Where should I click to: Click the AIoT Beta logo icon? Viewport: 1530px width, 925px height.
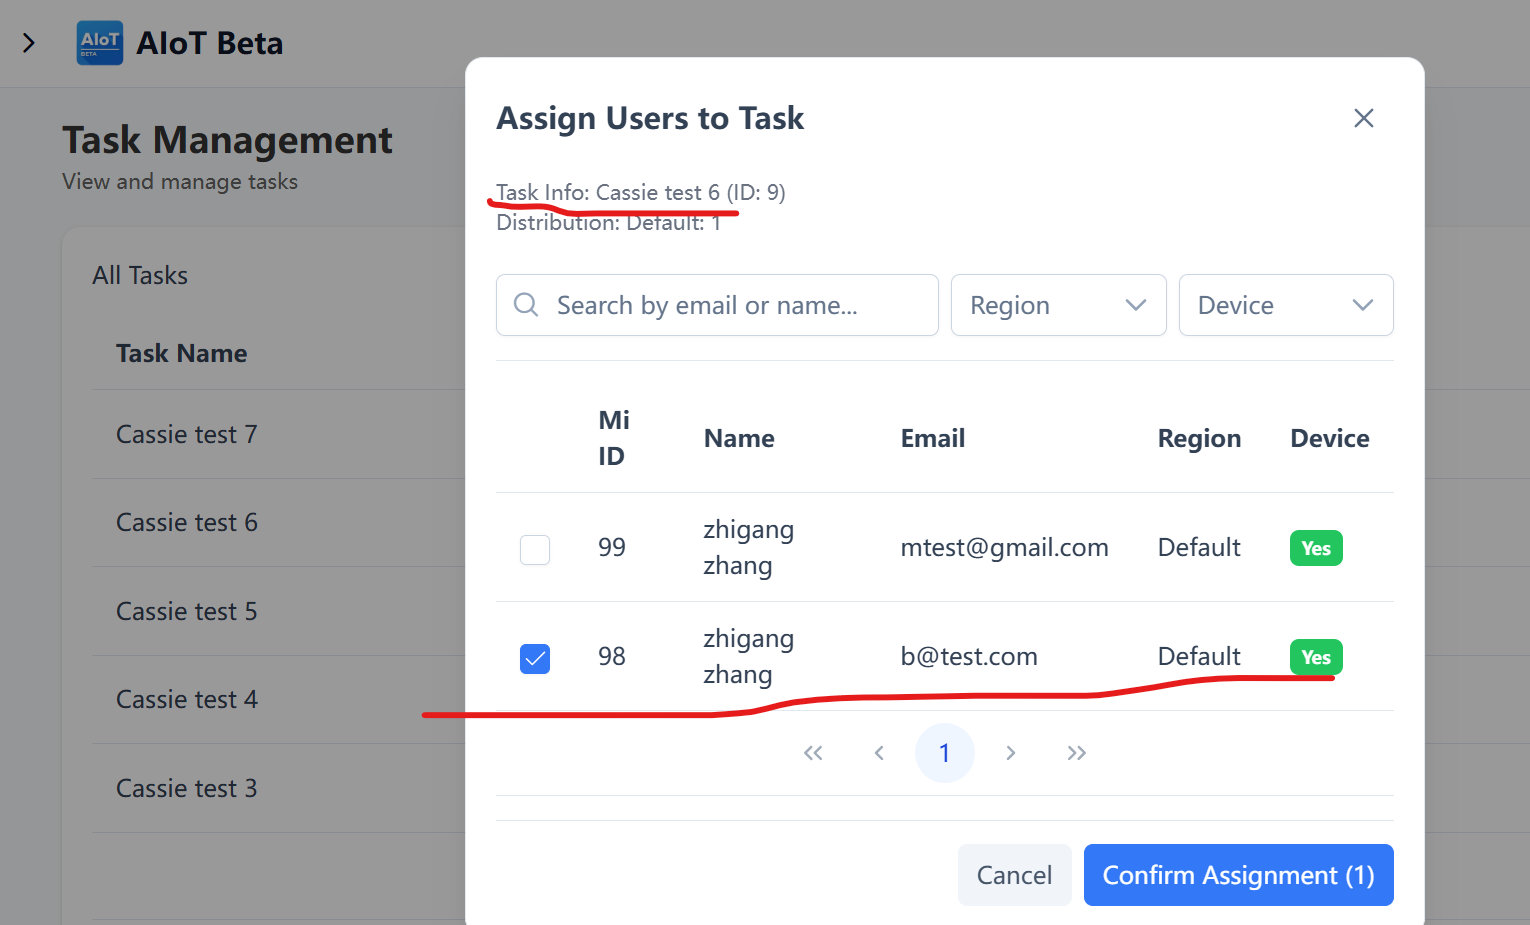point(100,43)
